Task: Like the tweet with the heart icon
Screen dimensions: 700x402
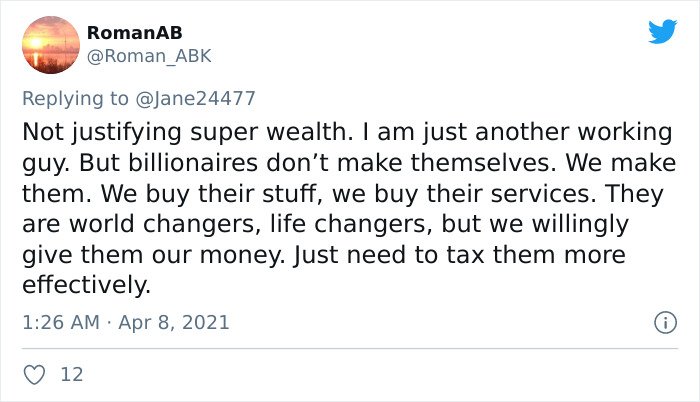Action: [x=34, y=375]
